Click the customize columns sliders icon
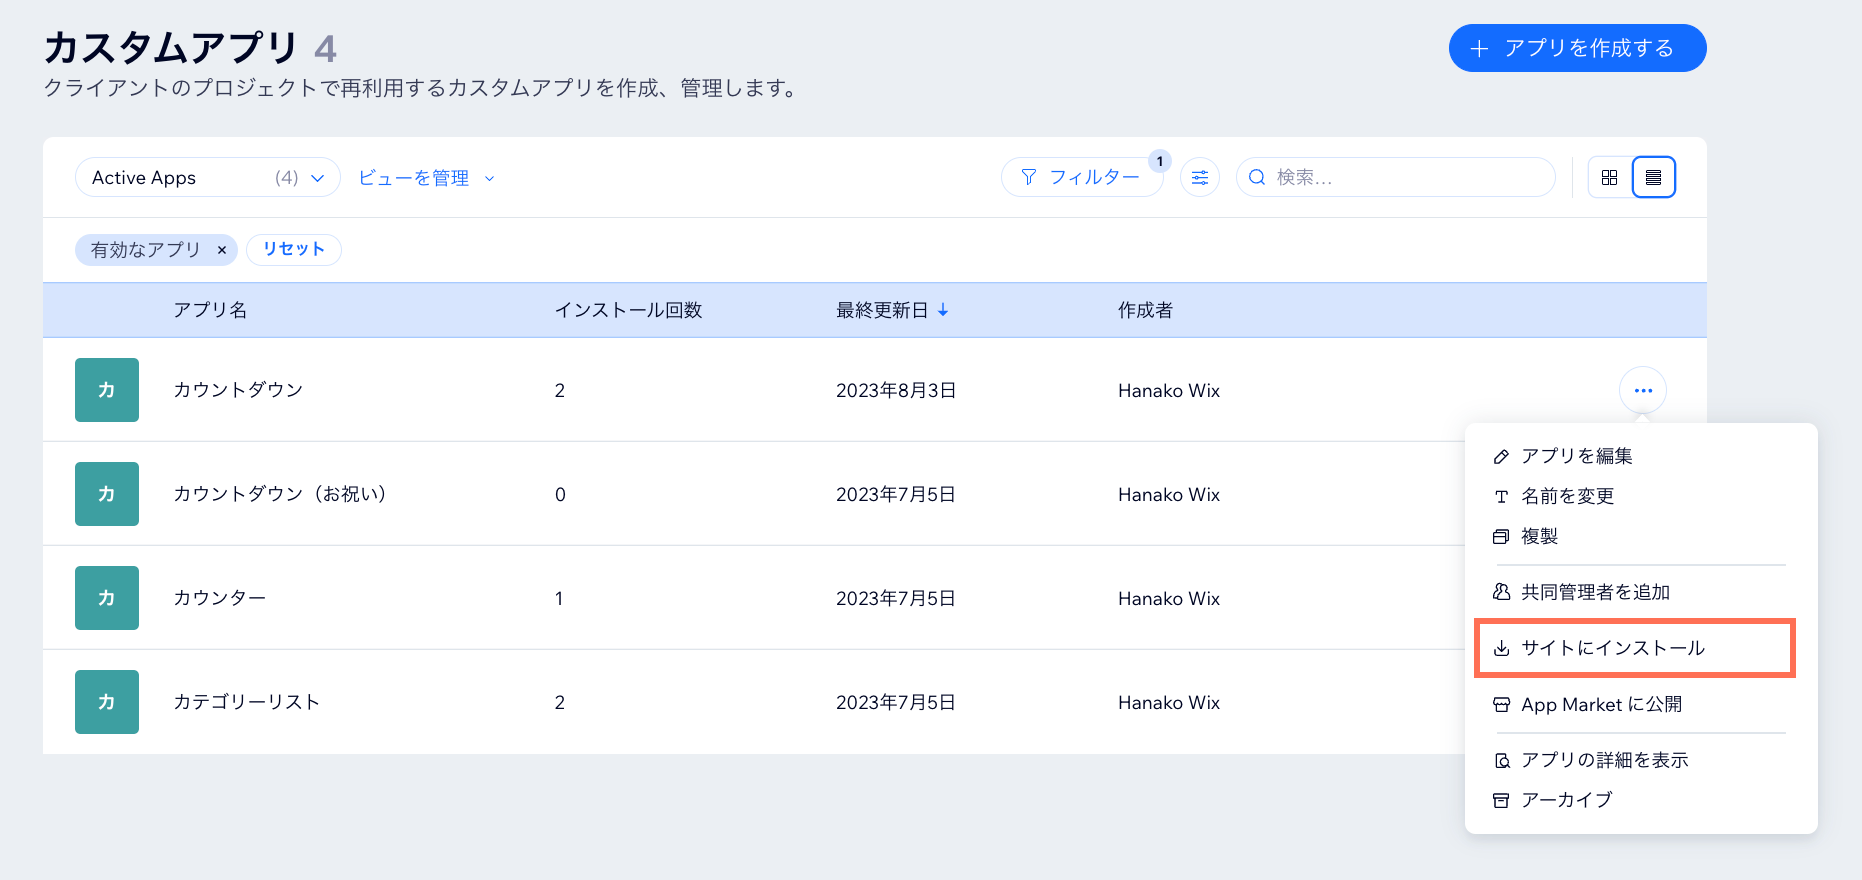 [x=1199, y=178]
